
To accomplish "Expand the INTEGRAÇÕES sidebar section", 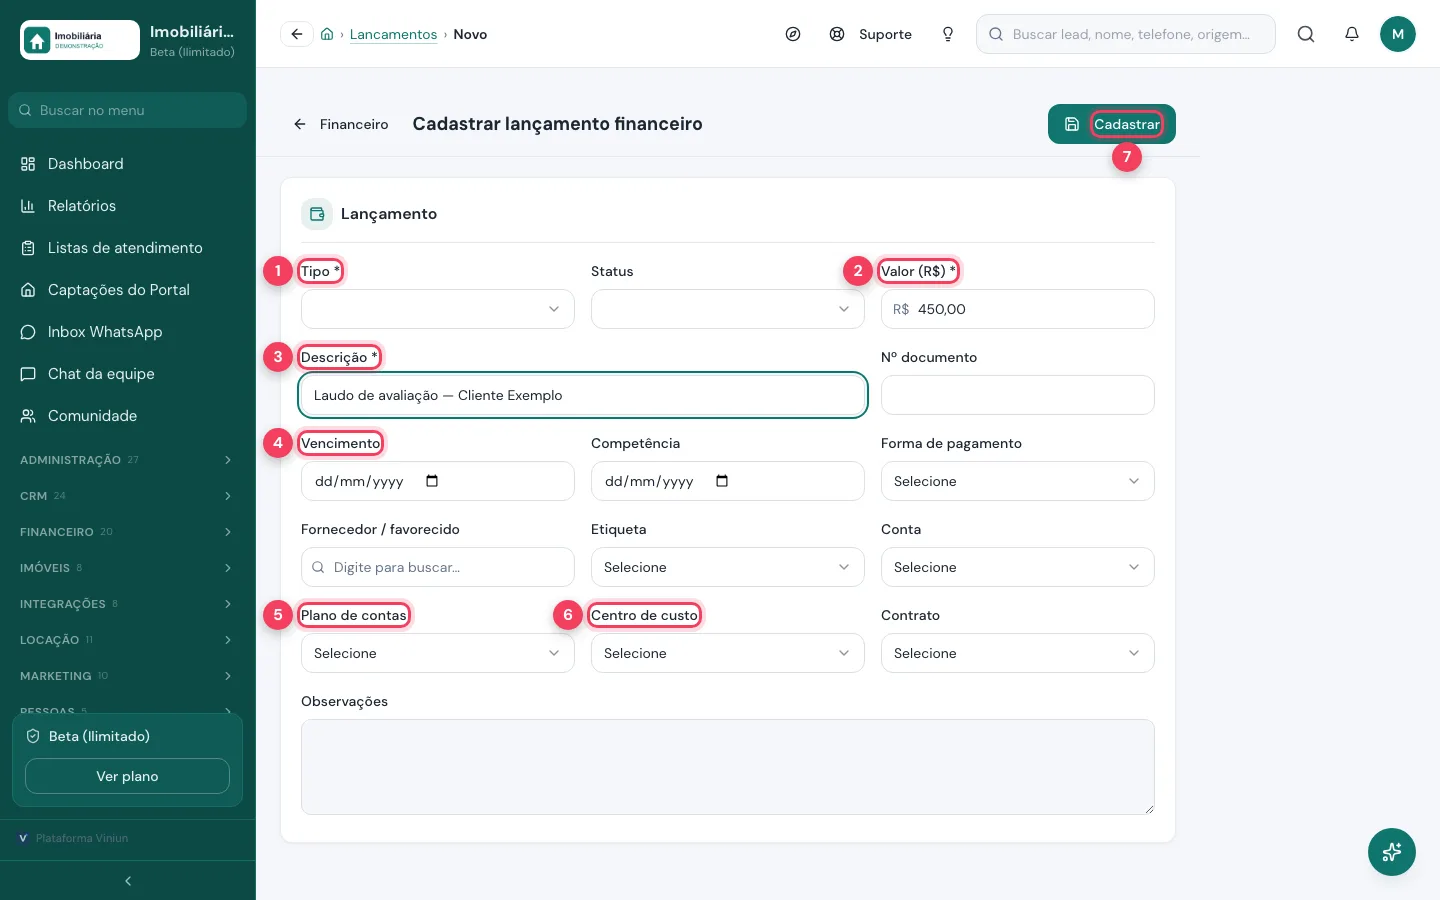I will click(x=128, y=604).
